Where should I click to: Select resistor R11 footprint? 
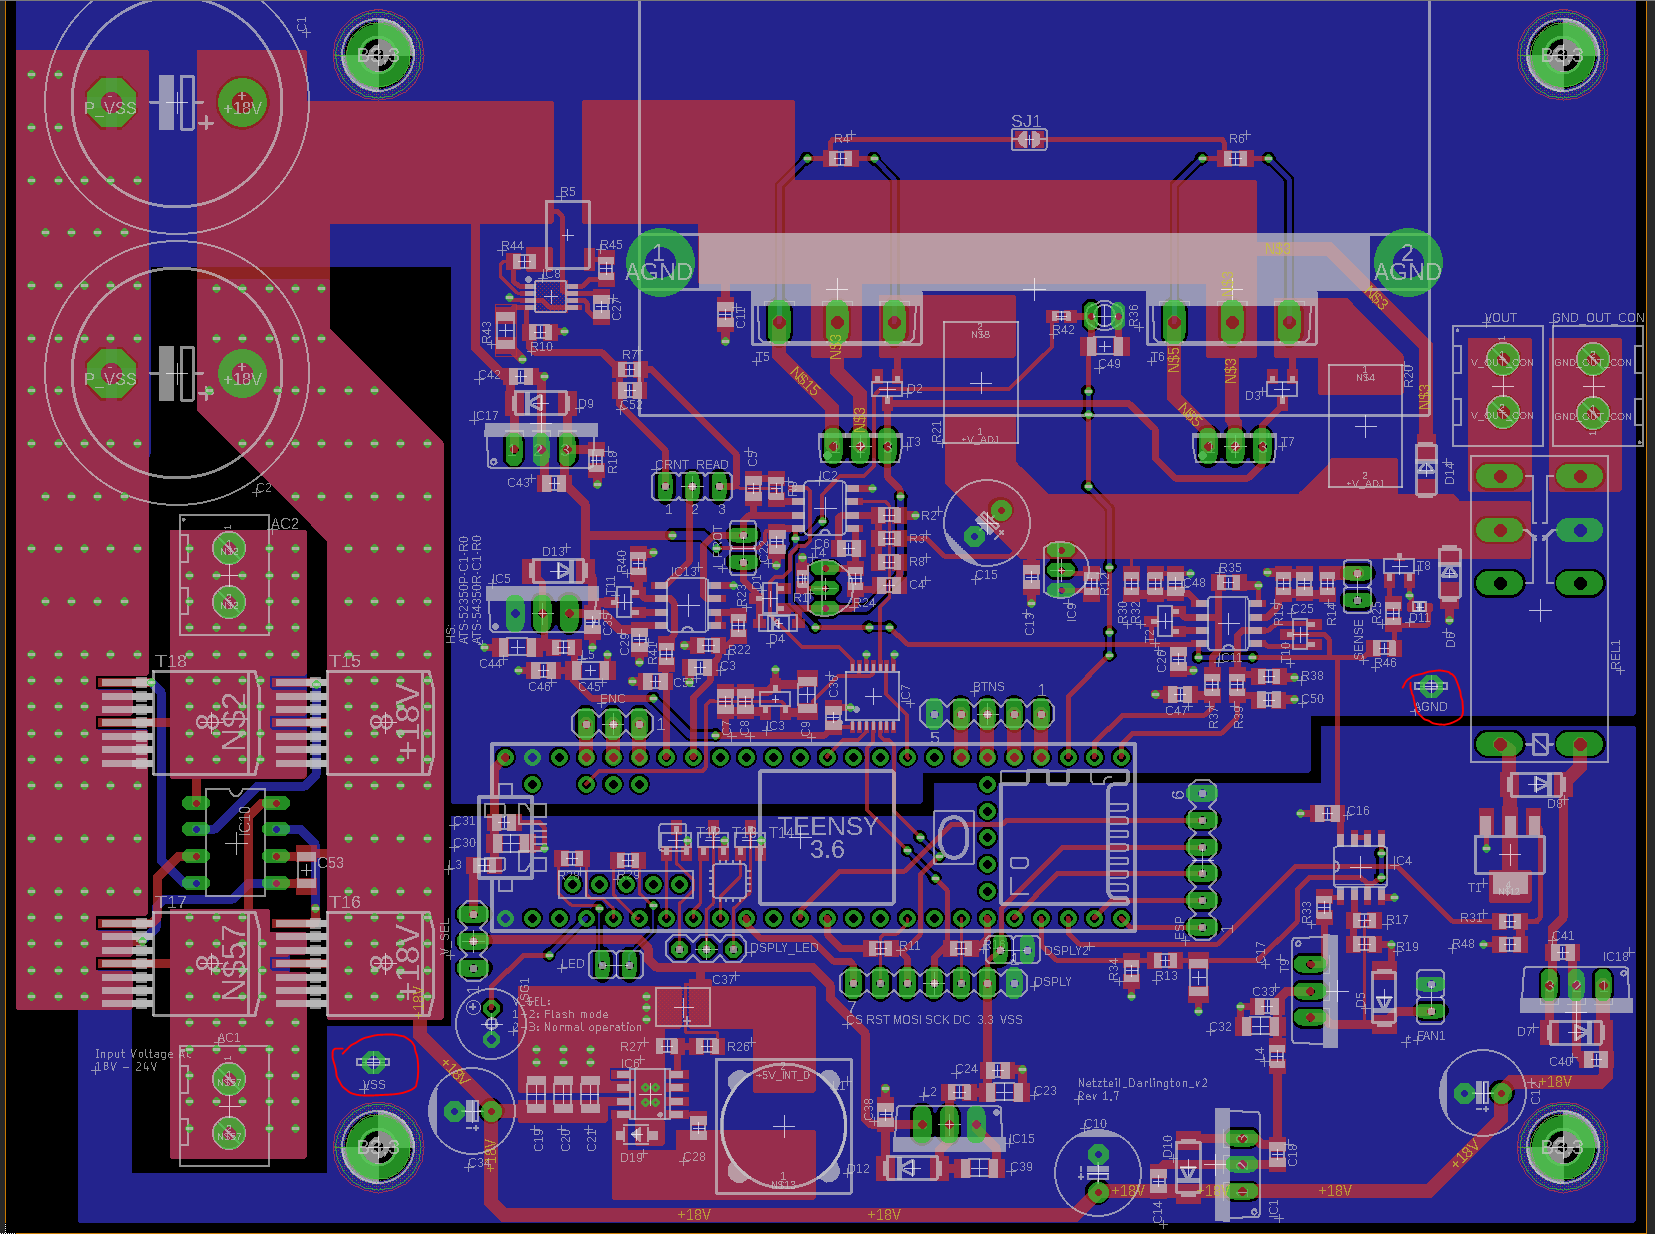click(880, 947)
